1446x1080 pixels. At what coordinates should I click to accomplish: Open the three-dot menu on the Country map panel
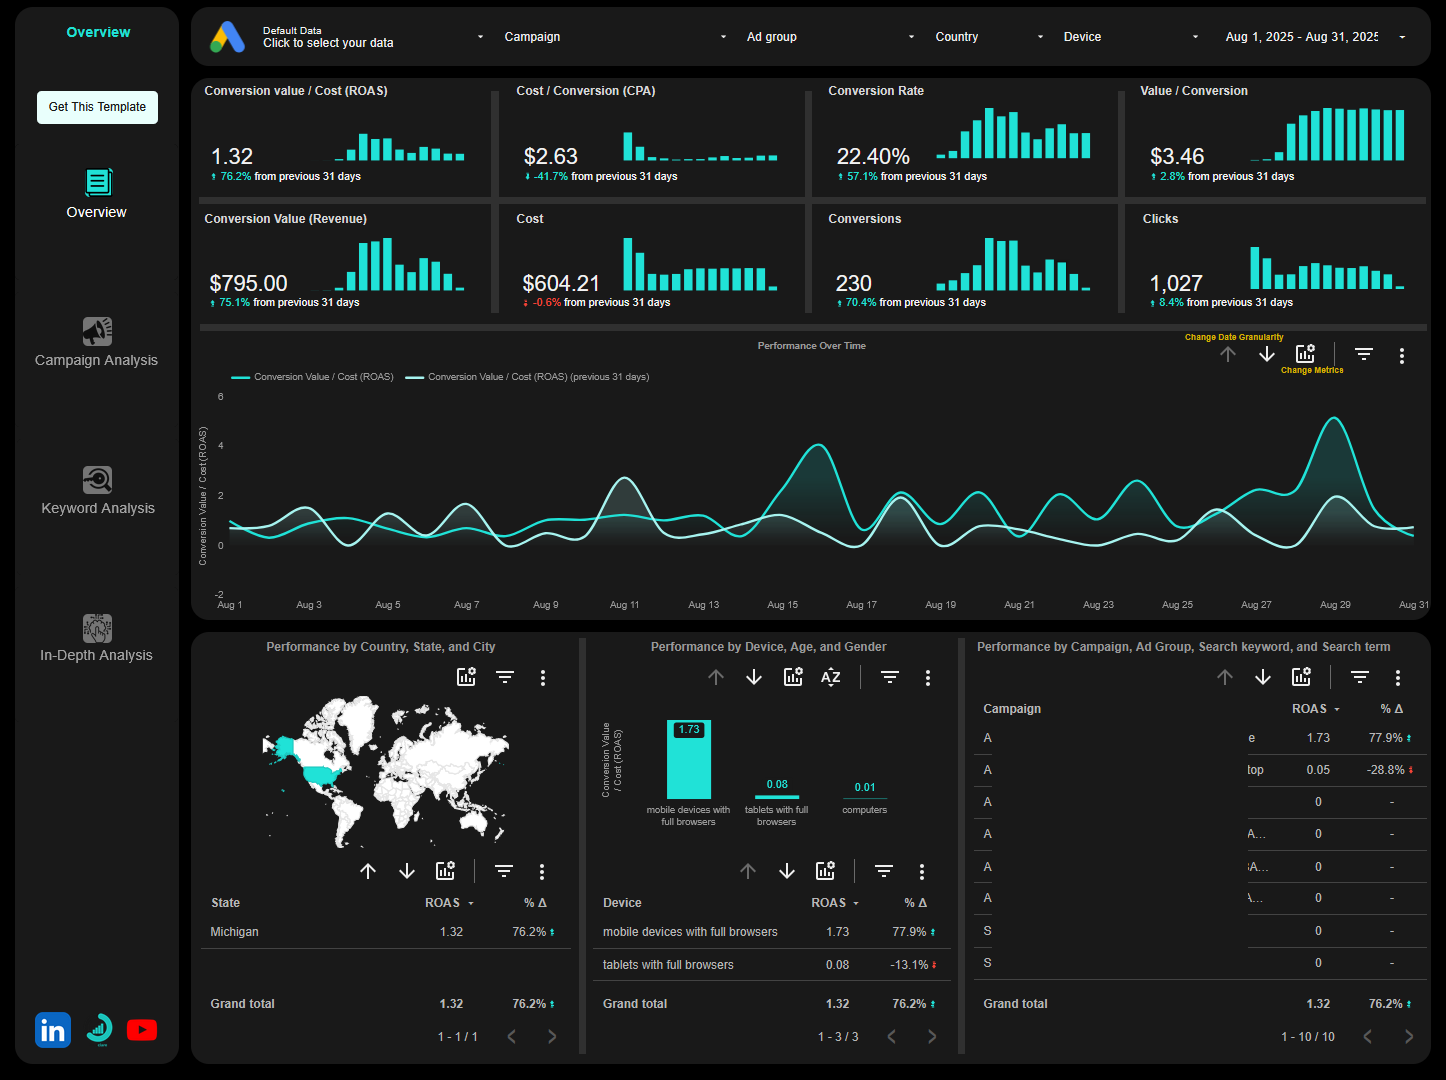point(543,677)
